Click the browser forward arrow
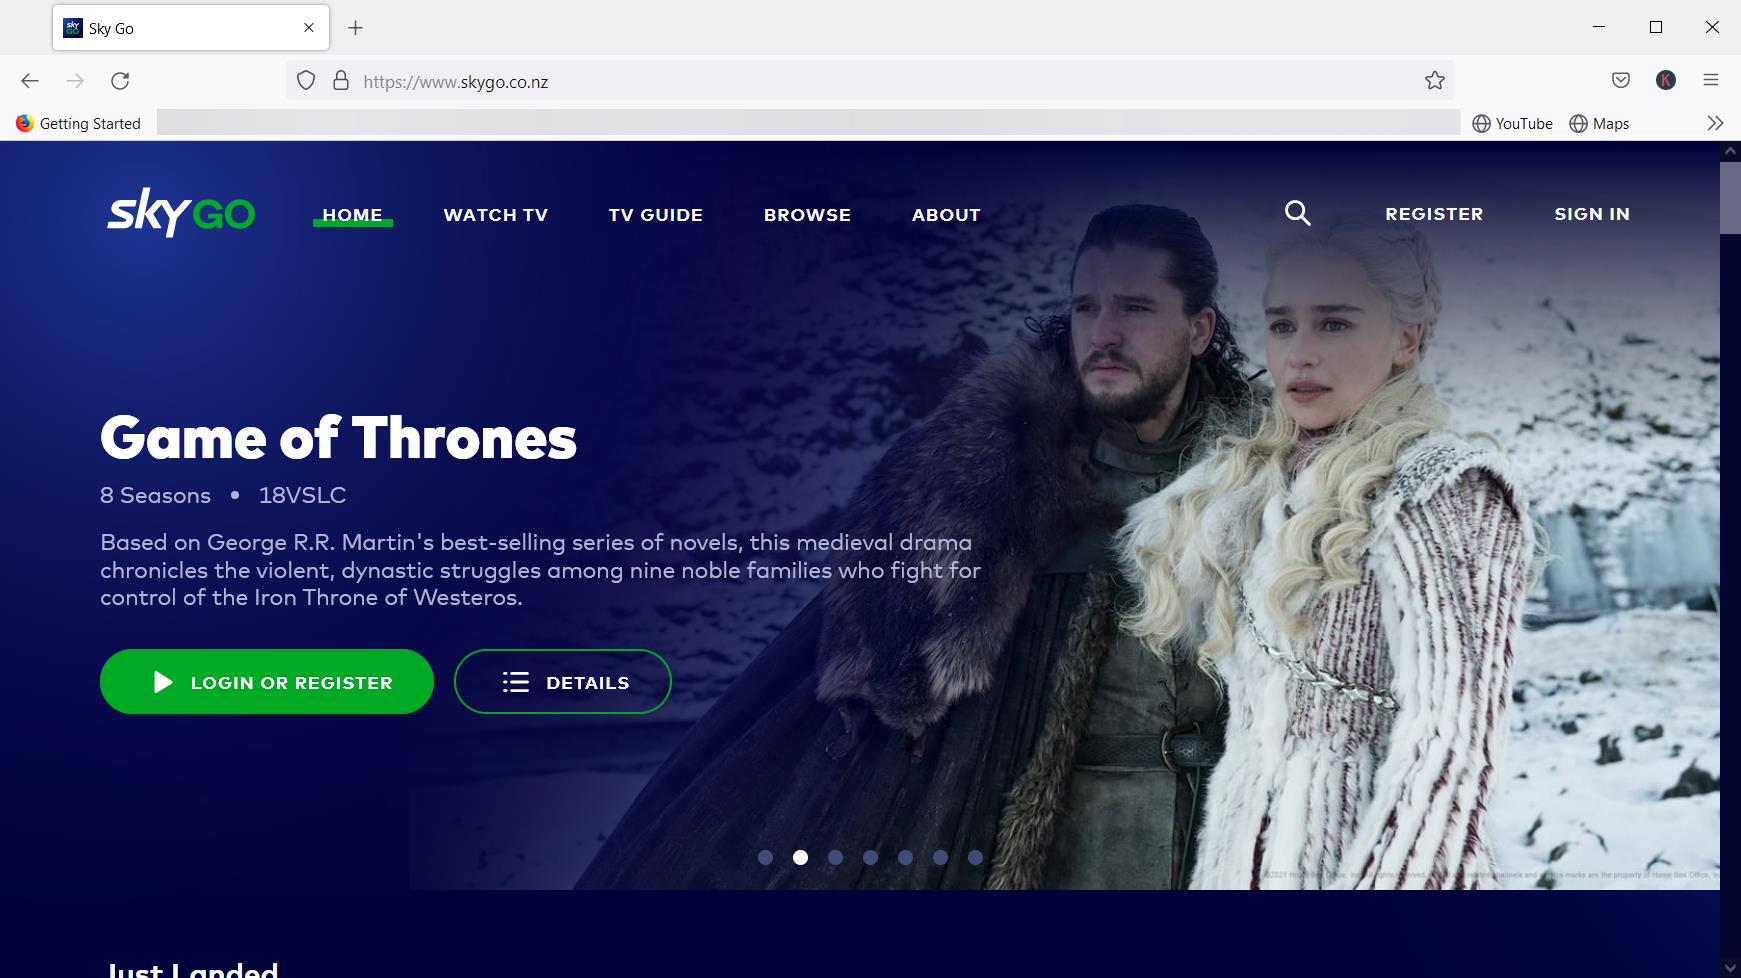The height and width of the screenshot is (978, 1741). click(75, 81)
